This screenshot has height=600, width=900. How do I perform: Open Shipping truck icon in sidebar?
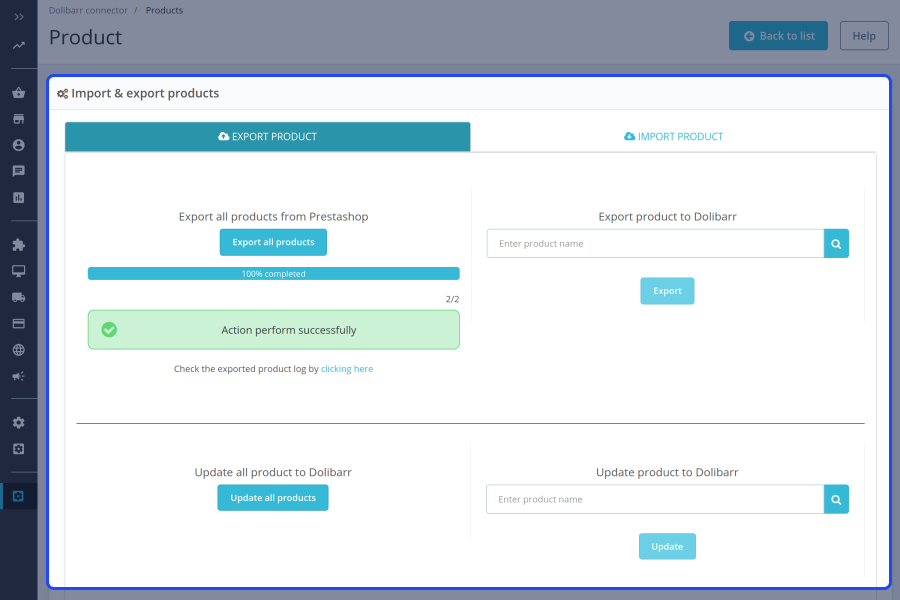coord(19,297)
